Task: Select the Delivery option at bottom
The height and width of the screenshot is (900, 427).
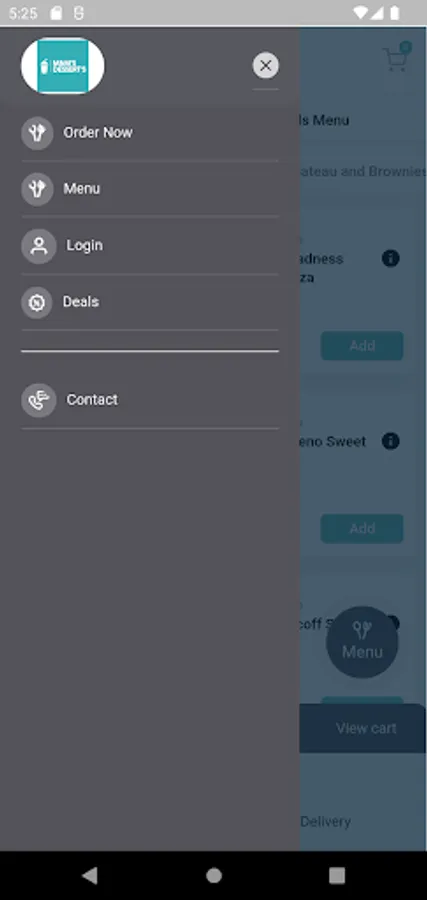Action: (x=325, y=821)
